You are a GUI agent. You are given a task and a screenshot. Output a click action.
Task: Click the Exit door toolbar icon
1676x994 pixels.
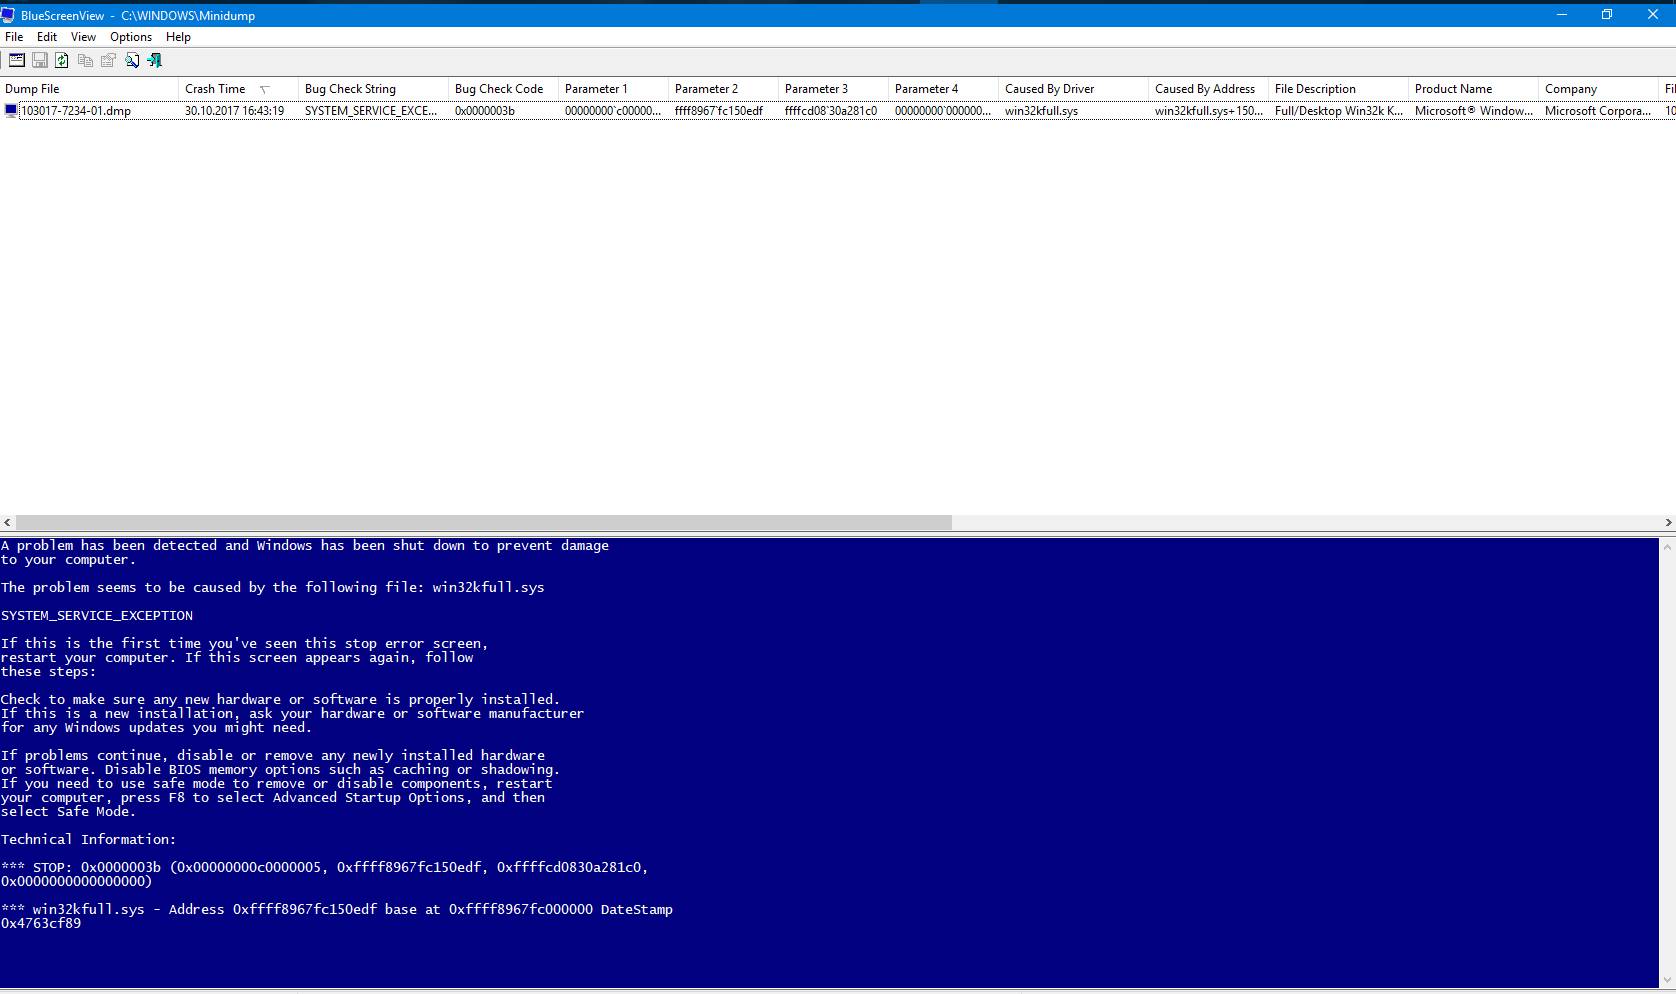(154, 61)
